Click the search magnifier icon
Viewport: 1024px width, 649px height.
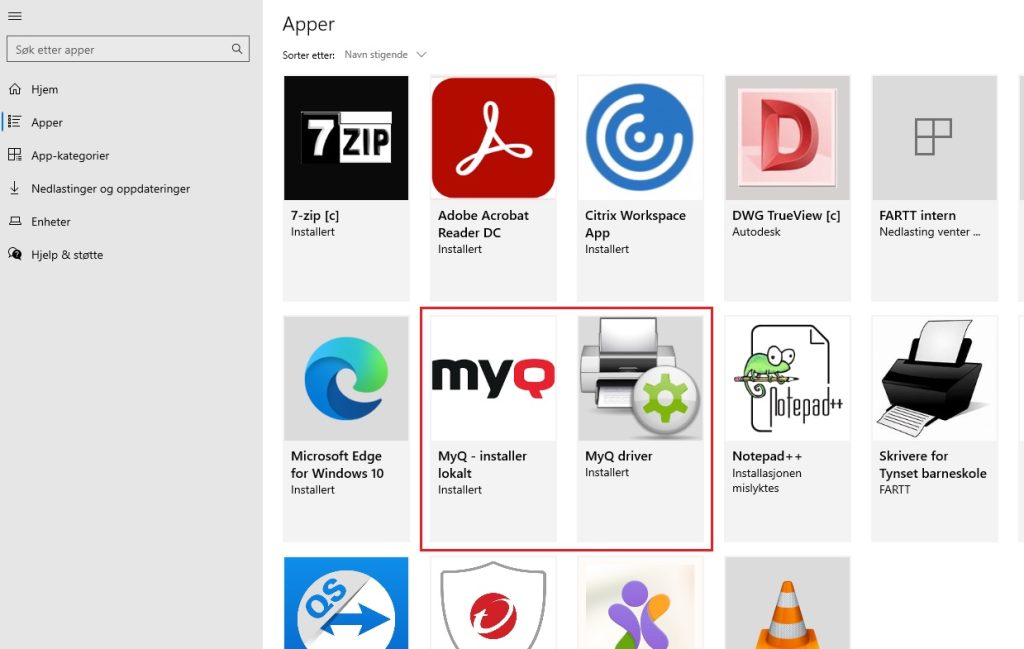pyautogui.click(x=236, y=49)
